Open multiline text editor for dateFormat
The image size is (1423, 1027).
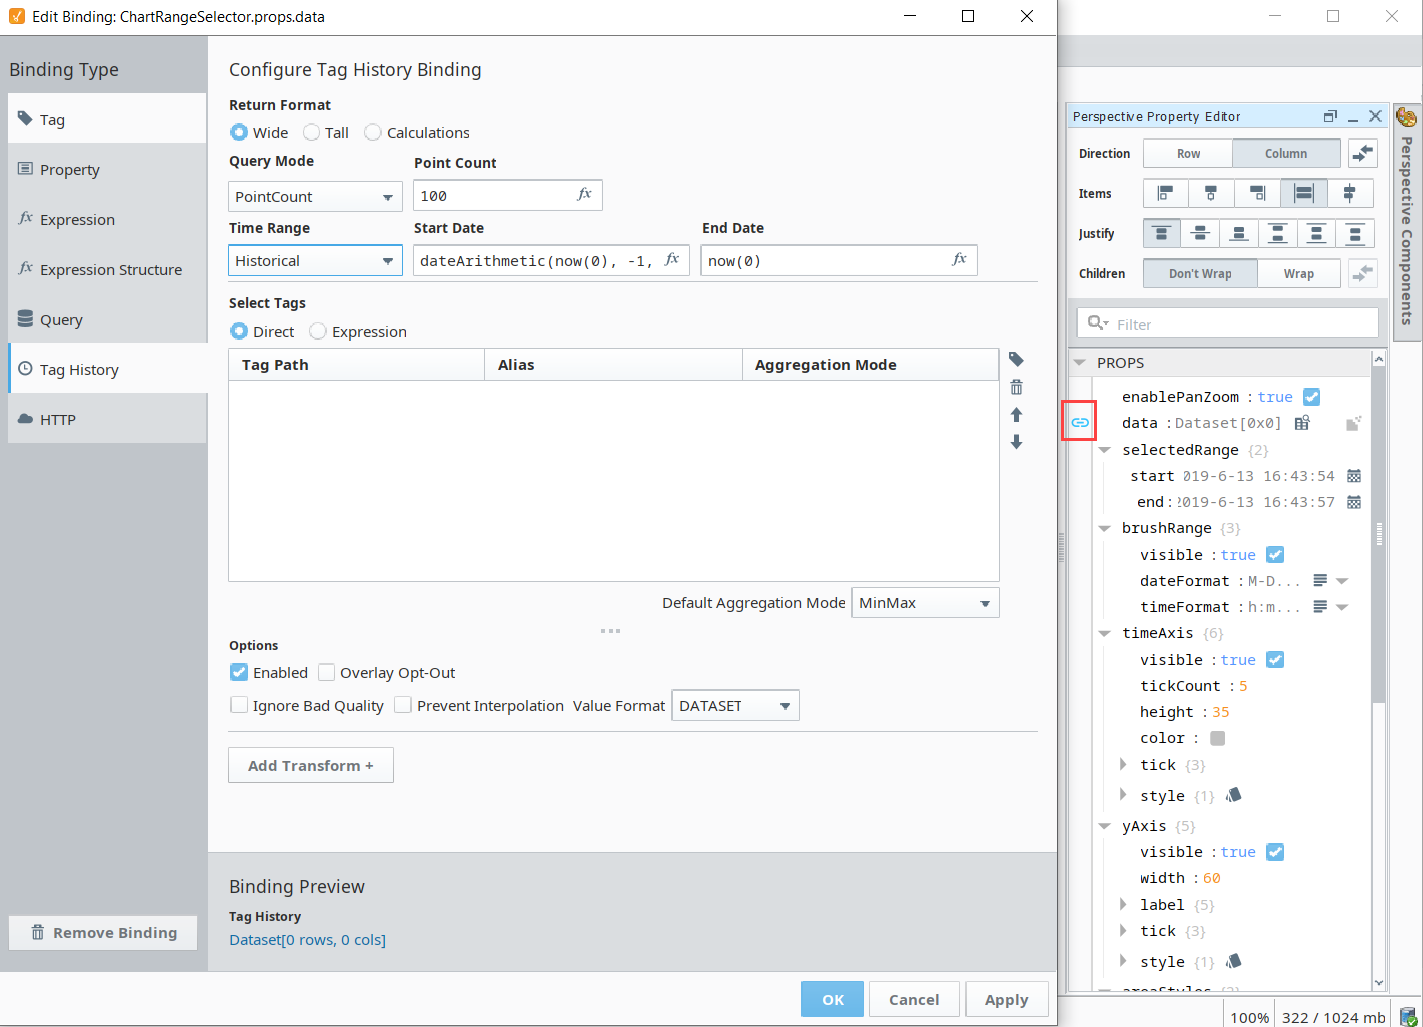tap(1320, 580)
